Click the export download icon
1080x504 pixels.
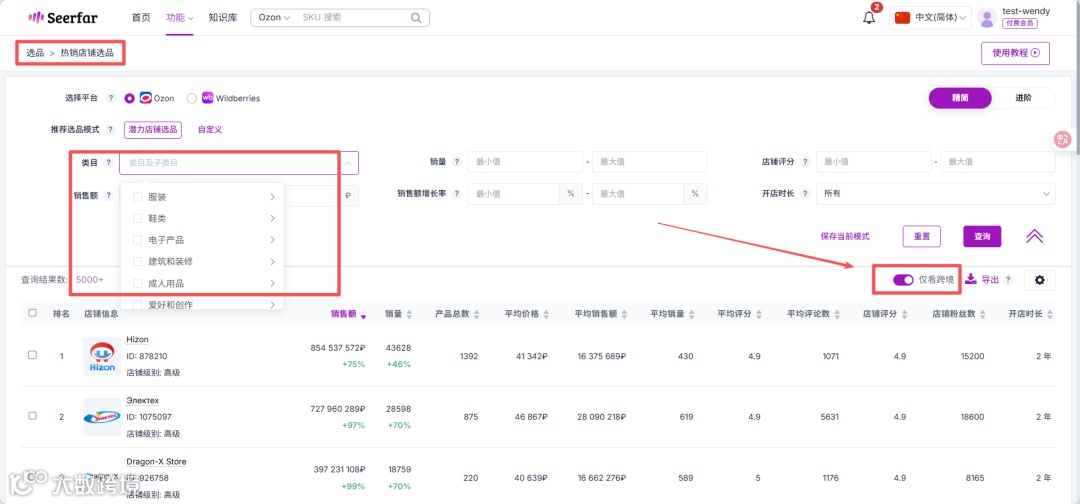coord(970,279)
